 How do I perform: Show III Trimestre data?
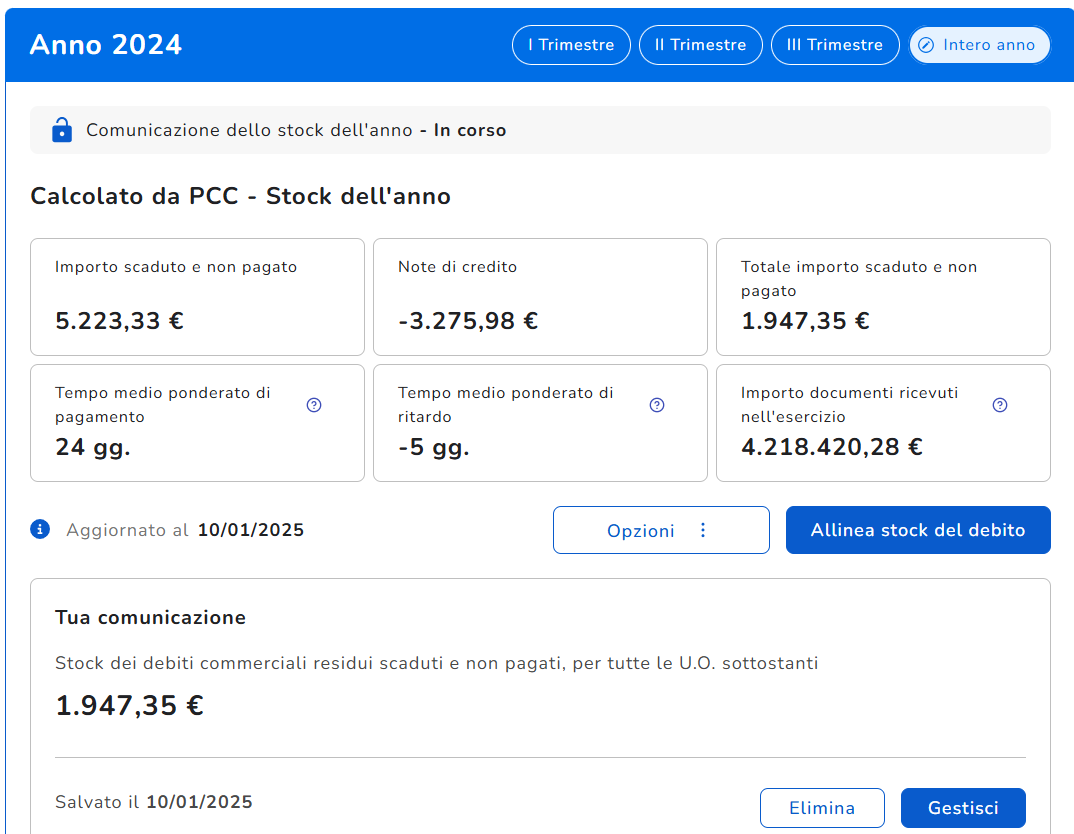835,45
